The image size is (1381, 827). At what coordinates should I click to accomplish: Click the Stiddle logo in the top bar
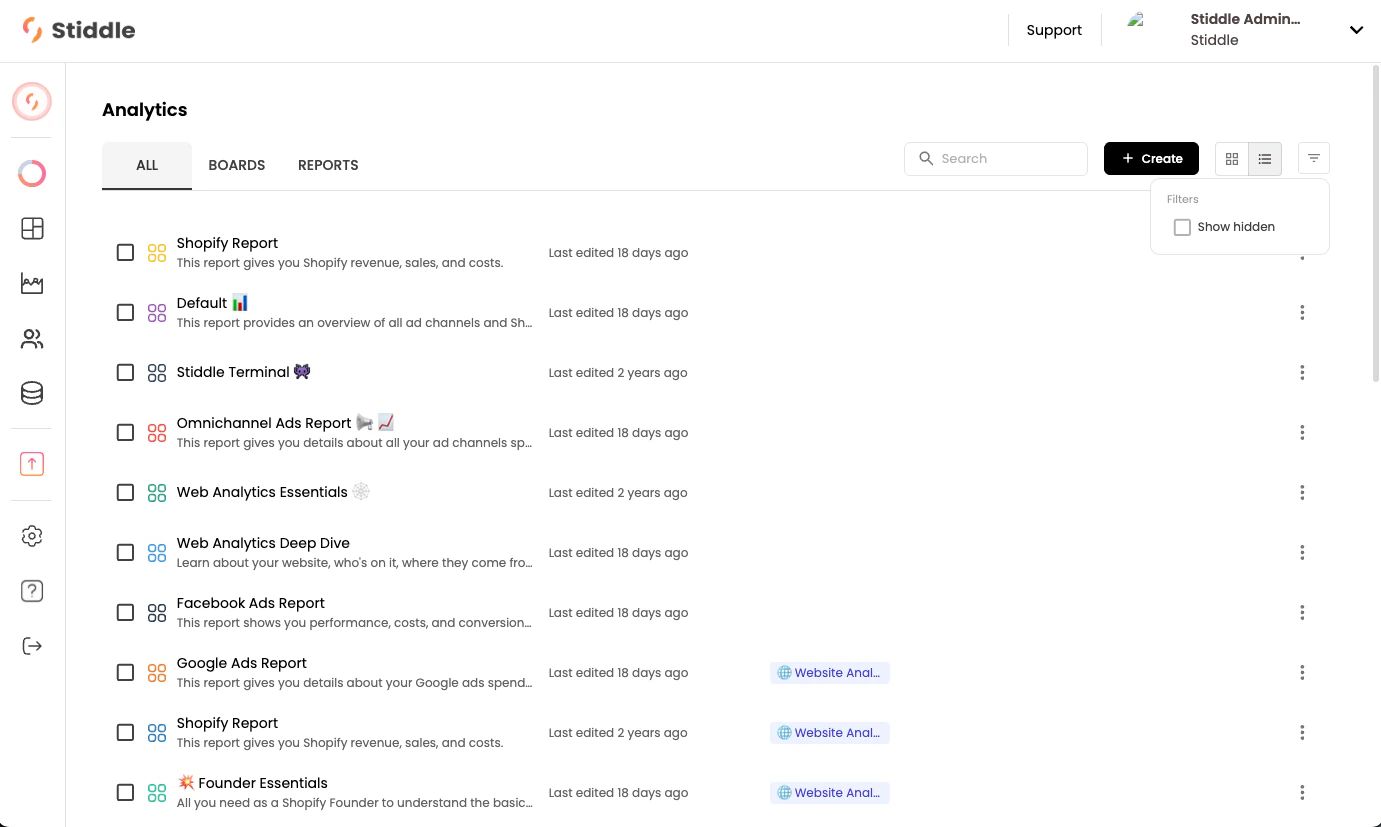(x=78, y=29)
